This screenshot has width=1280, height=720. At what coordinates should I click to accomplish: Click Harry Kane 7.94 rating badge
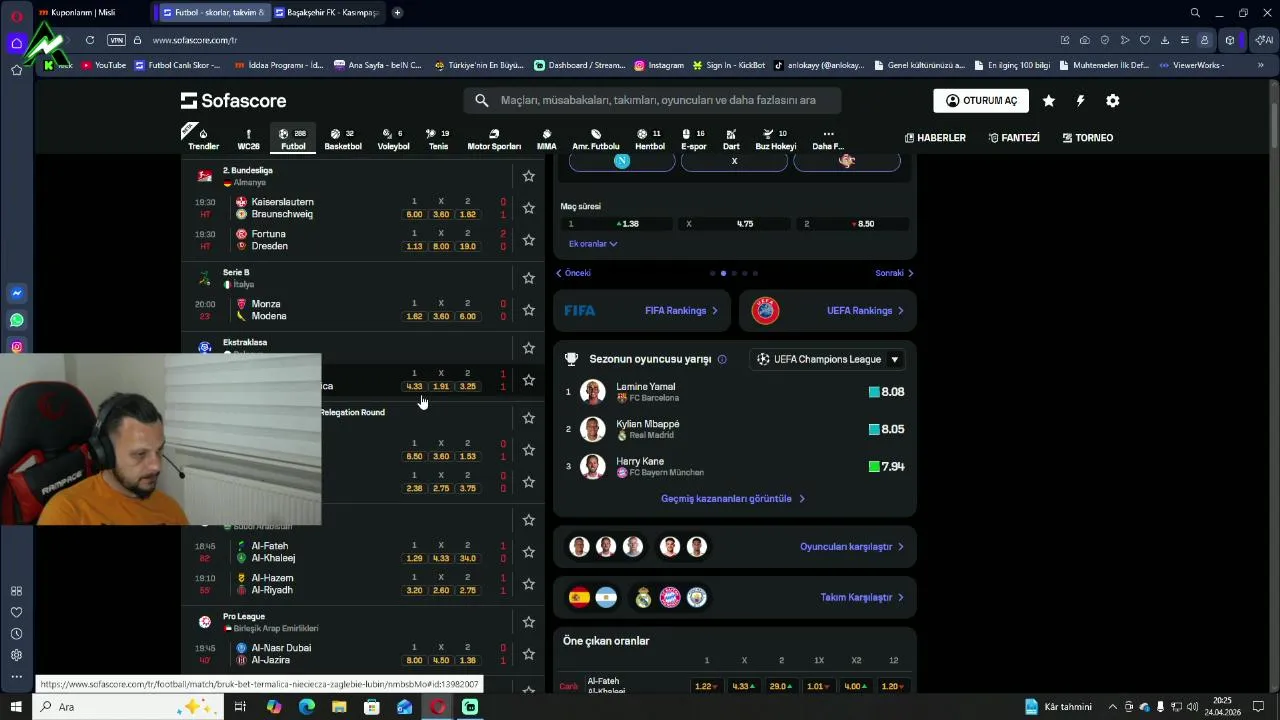point(886,466)
